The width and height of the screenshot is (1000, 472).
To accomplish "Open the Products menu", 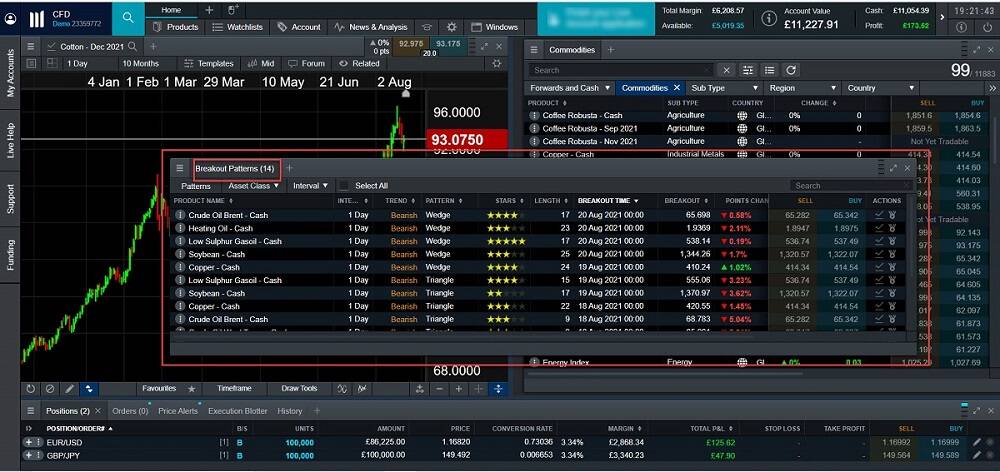I will pos(176,27).
